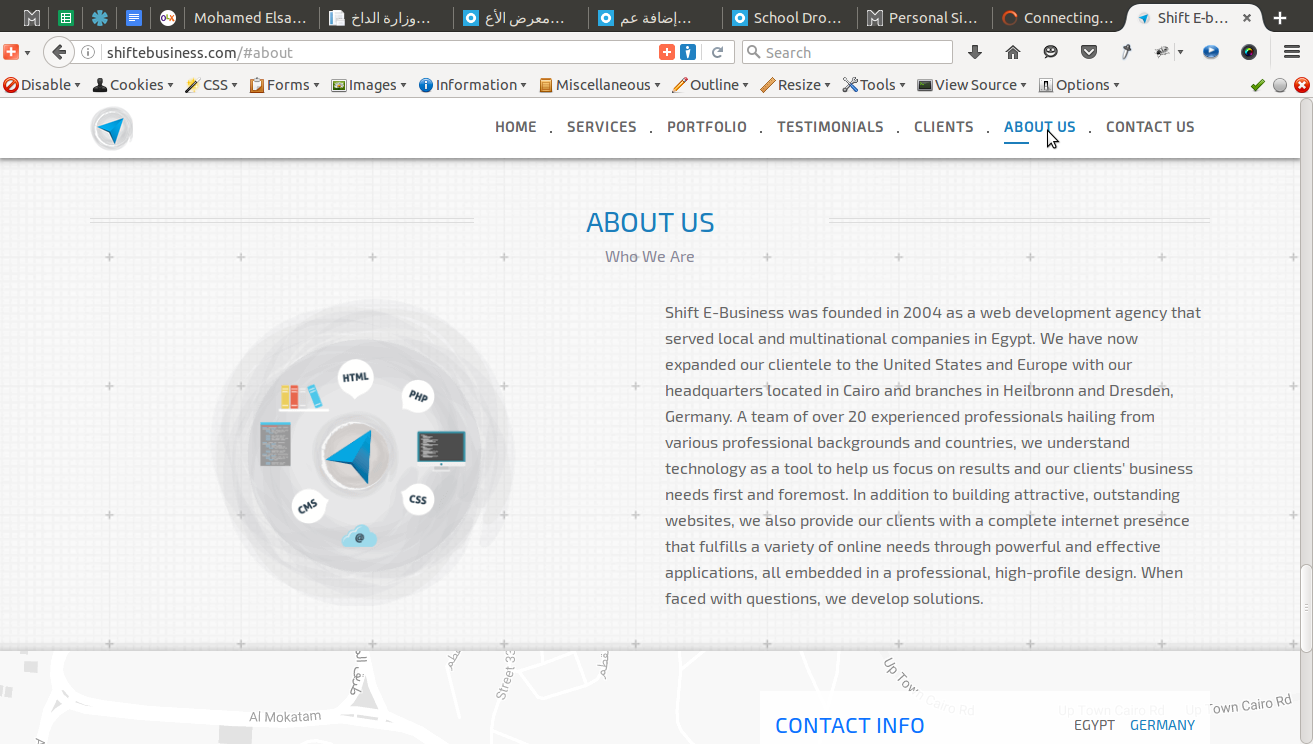Click the CMS speech bubble in graphic

tap(307, 506)
